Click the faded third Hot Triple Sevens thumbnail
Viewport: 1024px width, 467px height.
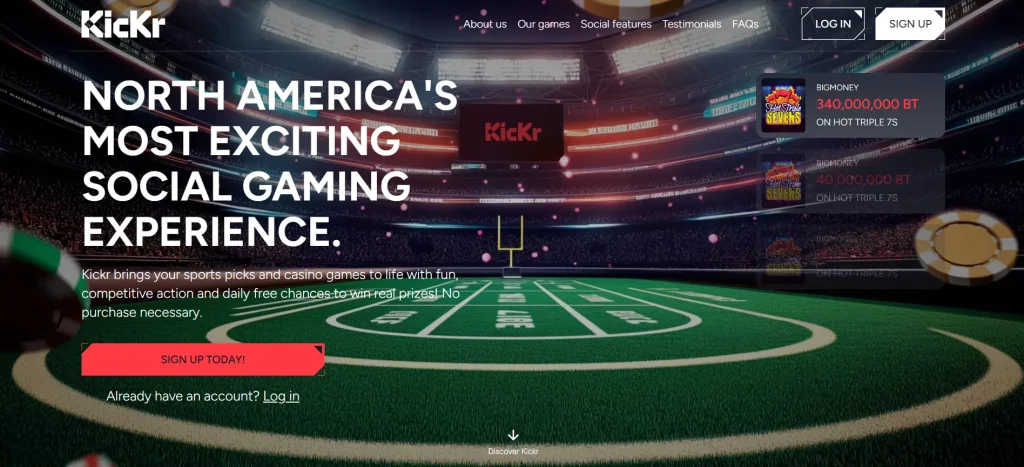coord(783,257)
